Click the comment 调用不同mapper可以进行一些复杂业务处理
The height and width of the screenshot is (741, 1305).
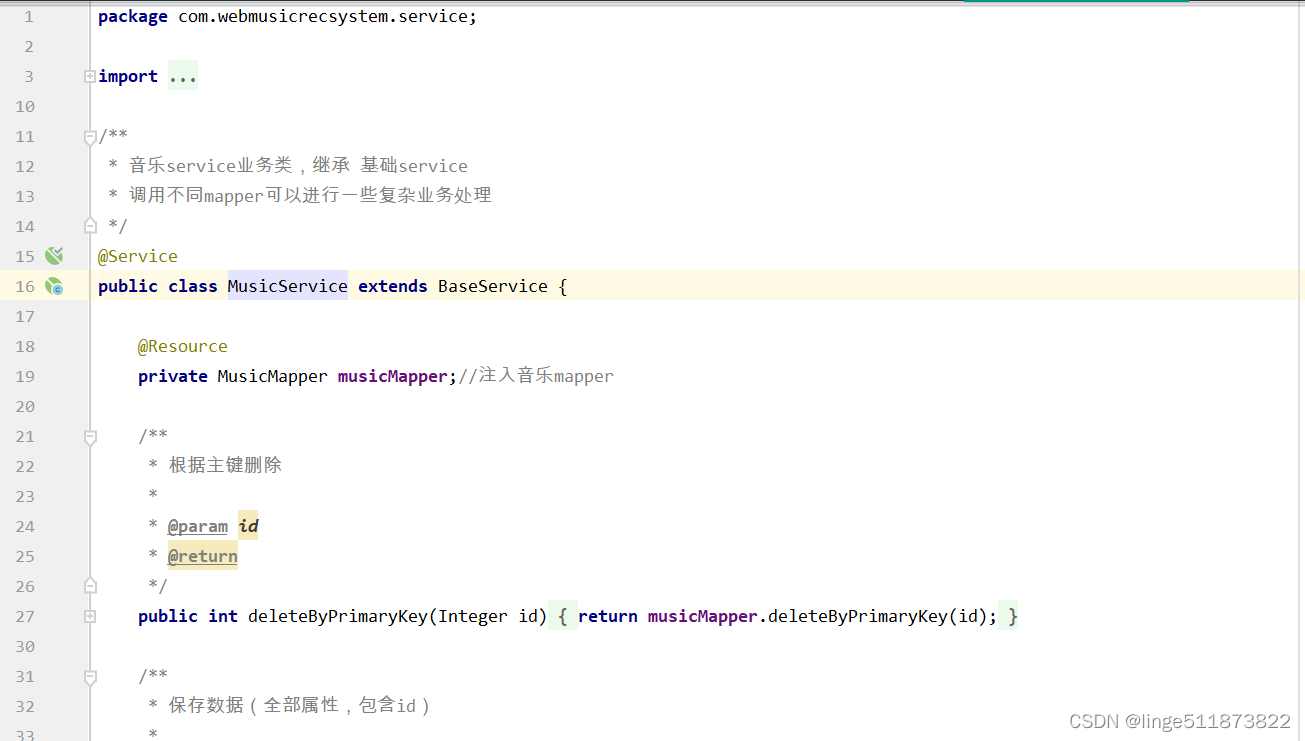pos(310,196)
